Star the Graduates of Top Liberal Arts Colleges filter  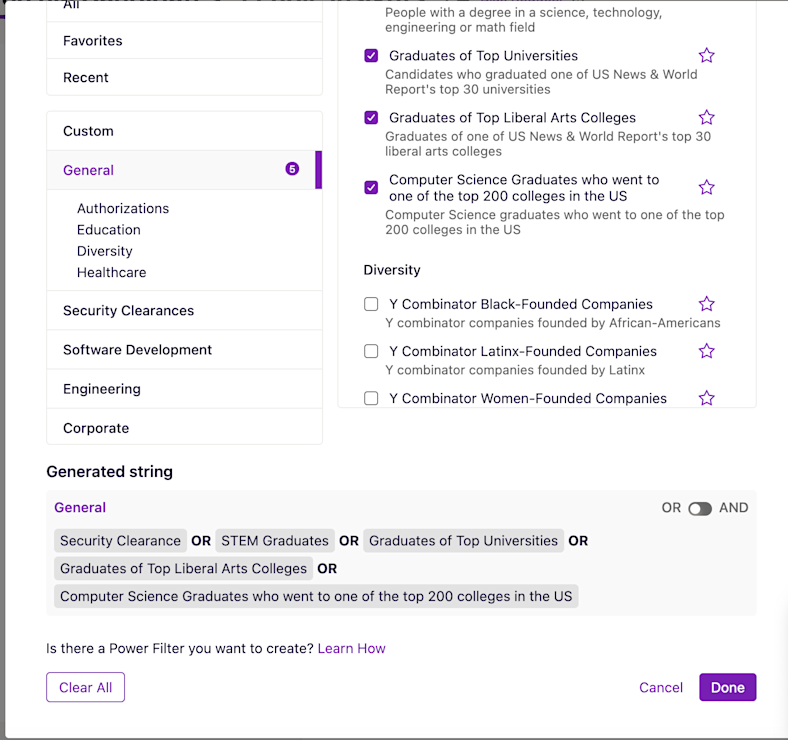[706, 118]
